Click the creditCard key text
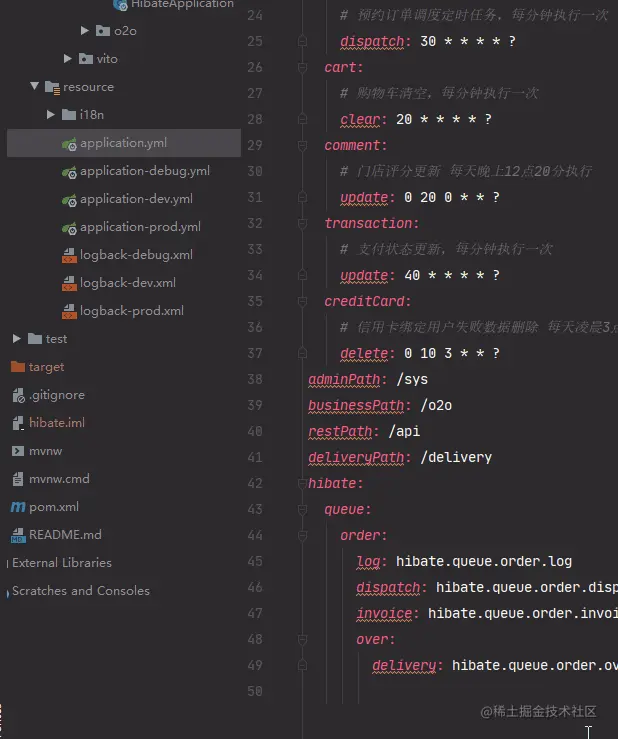The width and height of the screenshot is (618, 739). click(x=364, y=302)
